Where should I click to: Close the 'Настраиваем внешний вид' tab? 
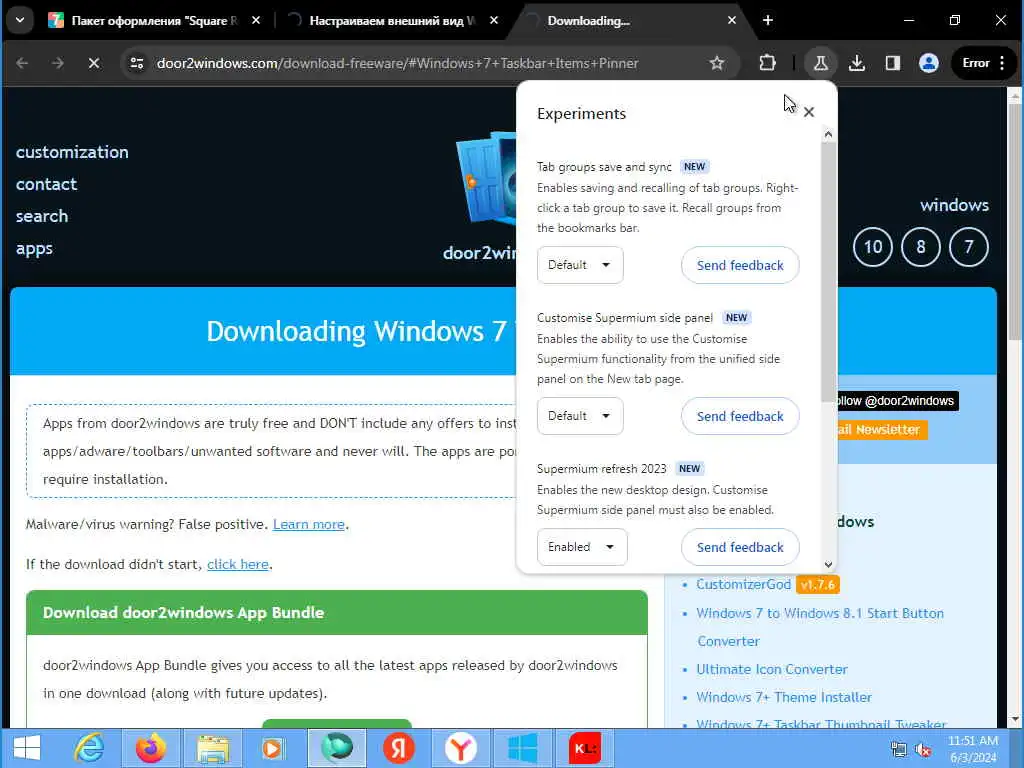tap(494, 20)
